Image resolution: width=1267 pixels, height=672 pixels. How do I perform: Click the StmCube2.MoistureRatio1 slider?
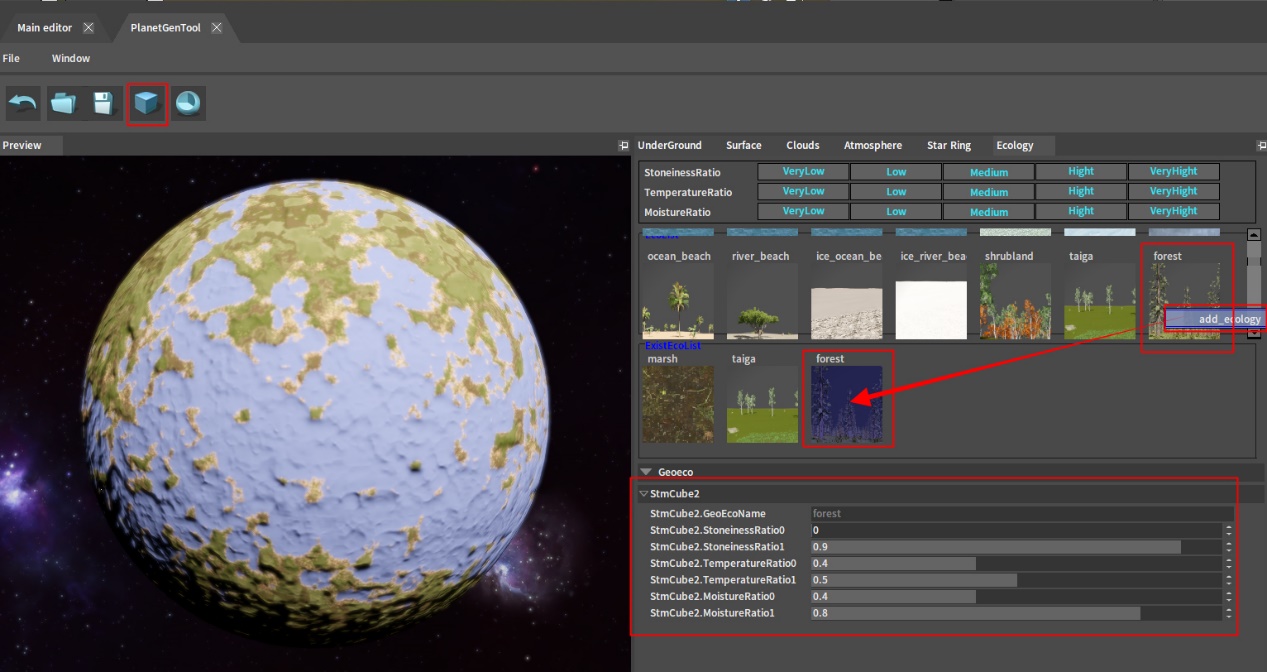1016,613
